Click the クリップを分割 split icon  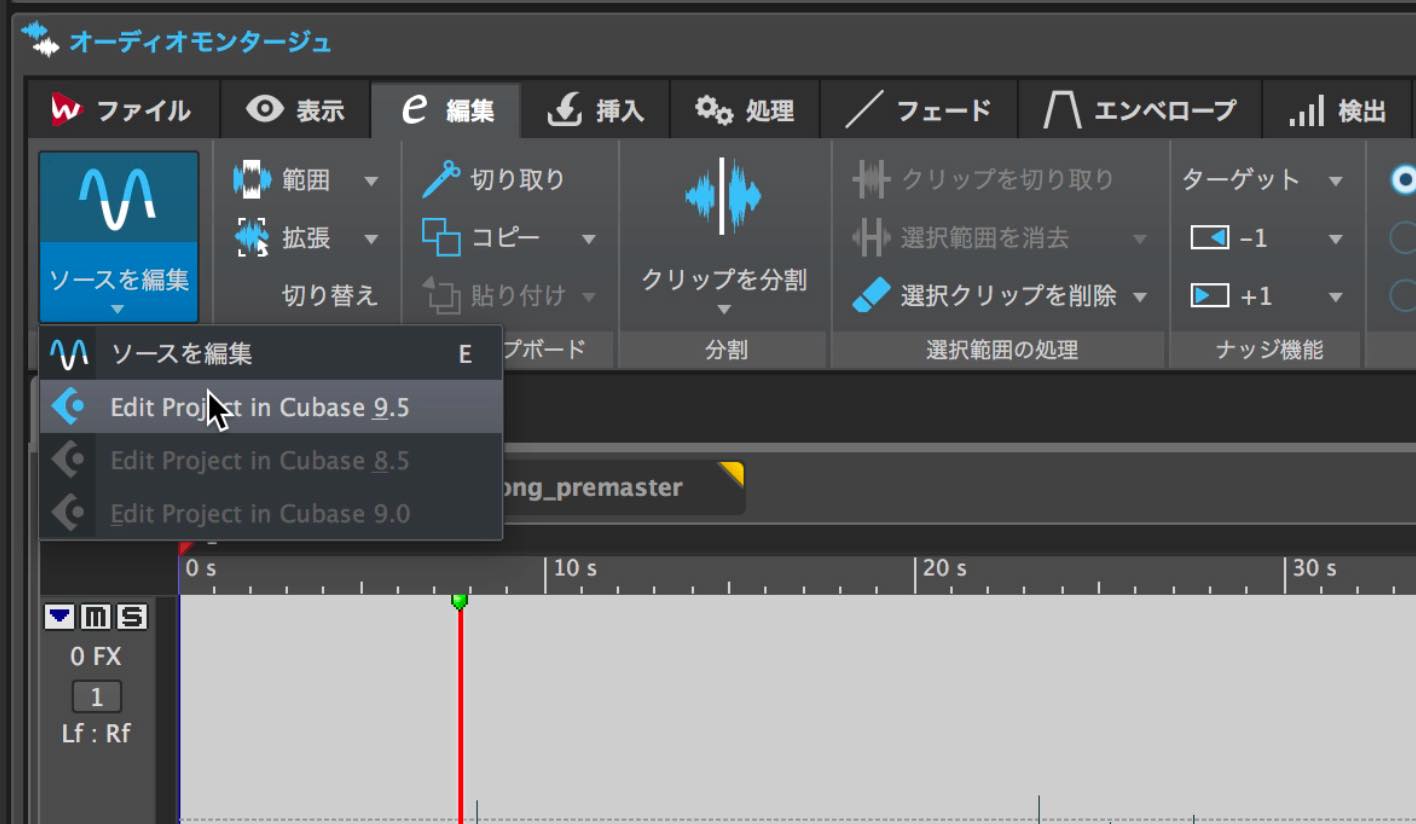pos(723,197)
